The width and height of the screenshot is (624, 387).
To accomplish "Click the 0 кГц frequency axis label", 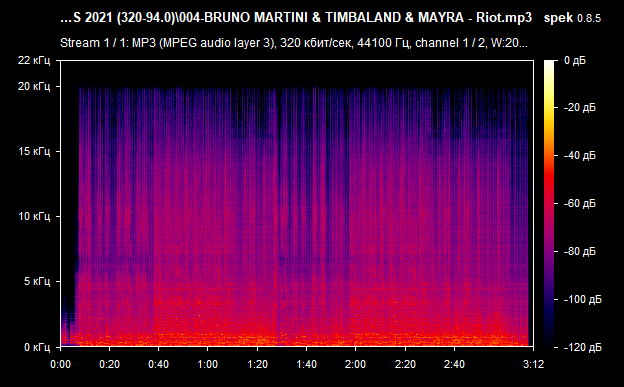I will pos(37,347).
